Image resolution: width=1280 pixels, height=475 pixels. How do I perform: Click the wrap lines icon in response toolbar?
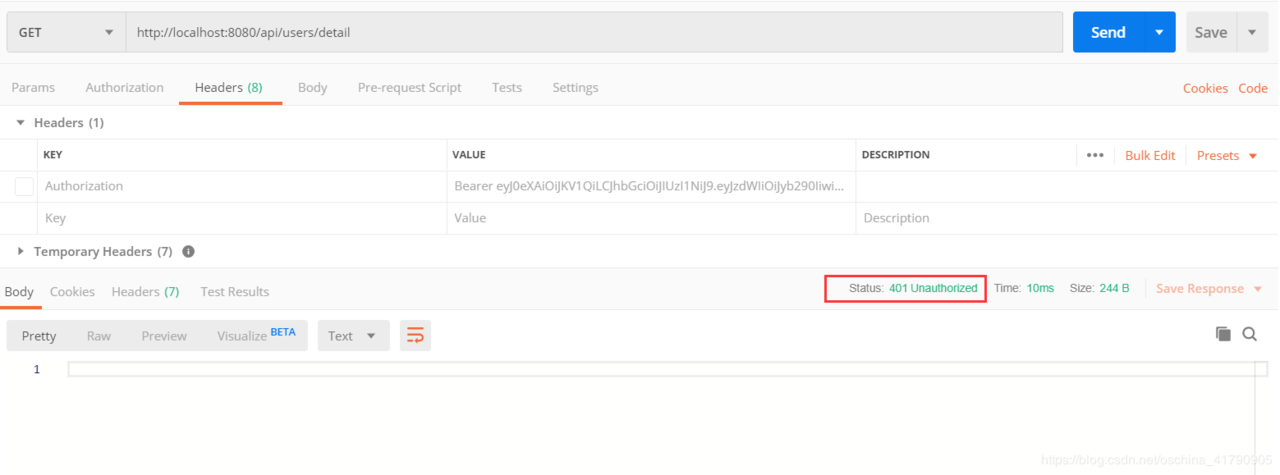click(x=415, y=335)
